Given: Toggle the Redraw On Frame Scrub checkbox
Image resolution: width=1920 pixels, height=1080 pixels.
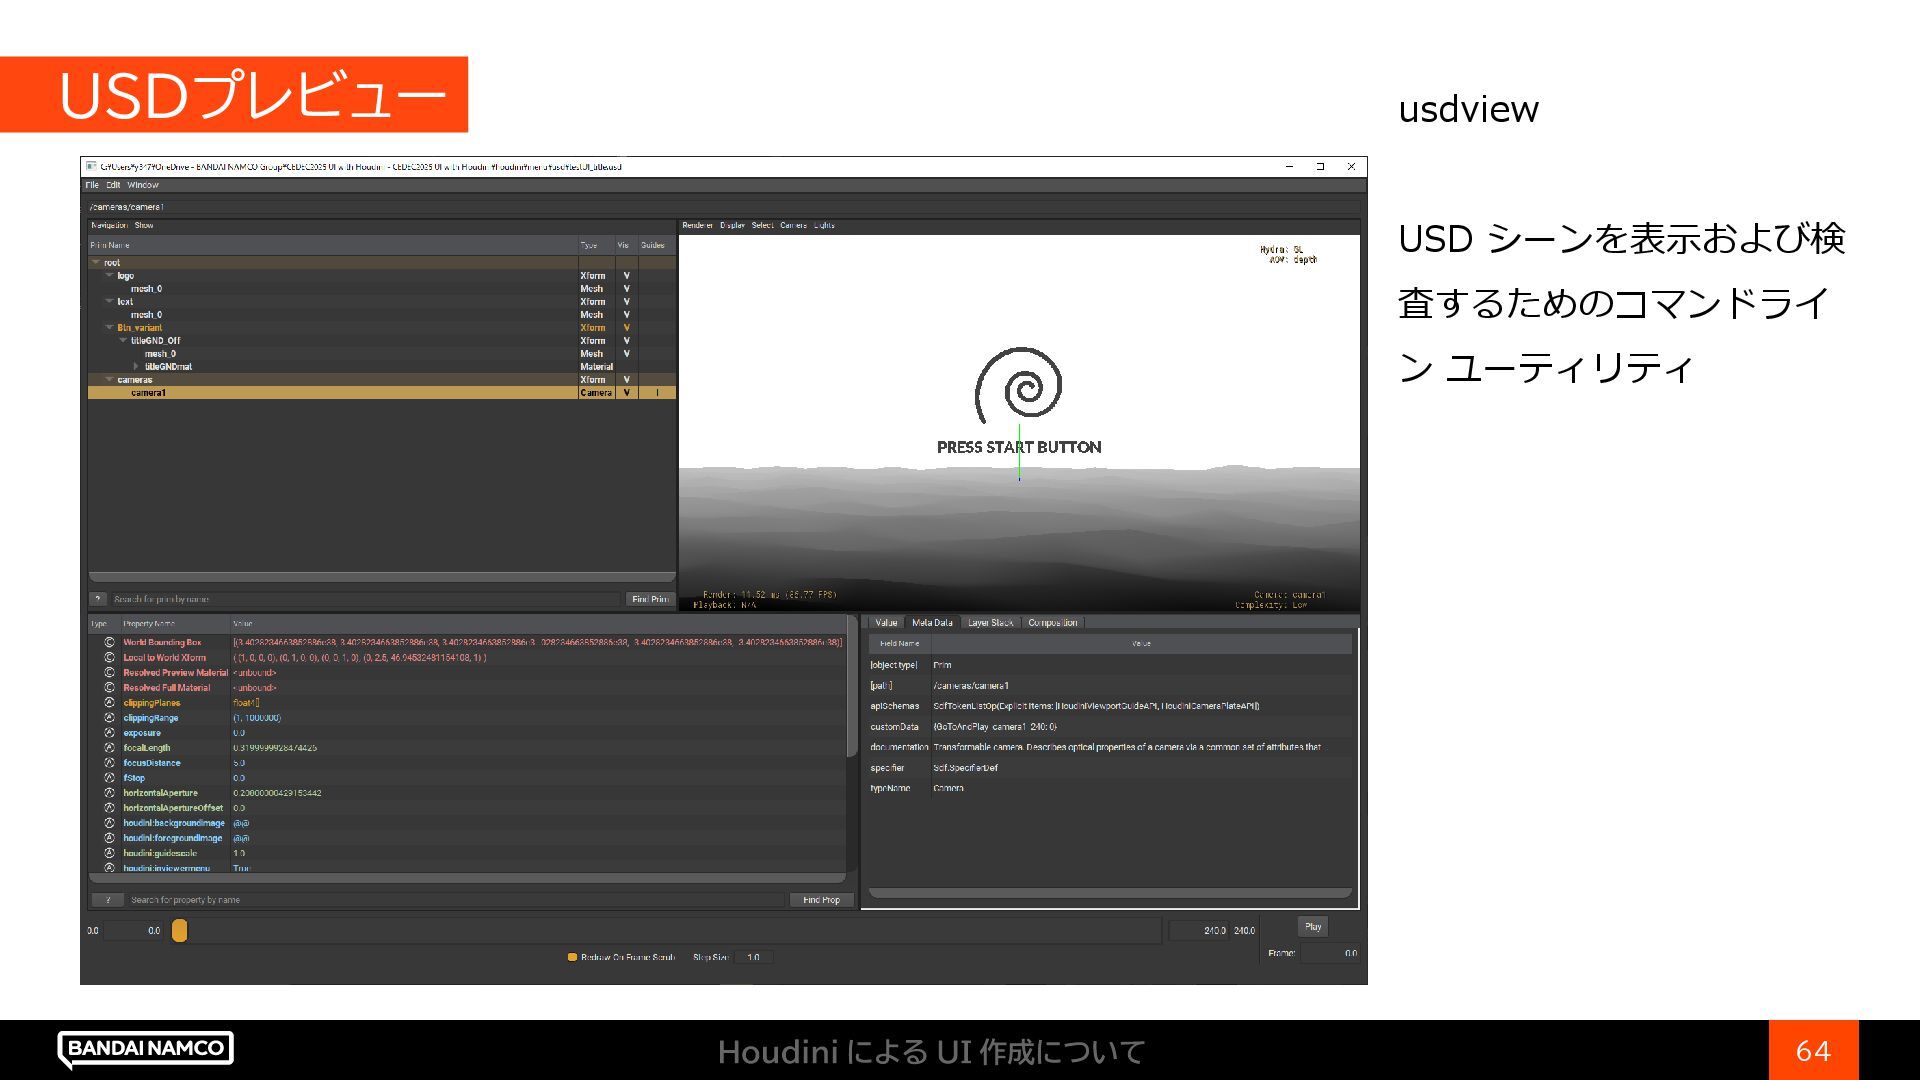Looking at the screenshot, I should (x=572, y=957).
